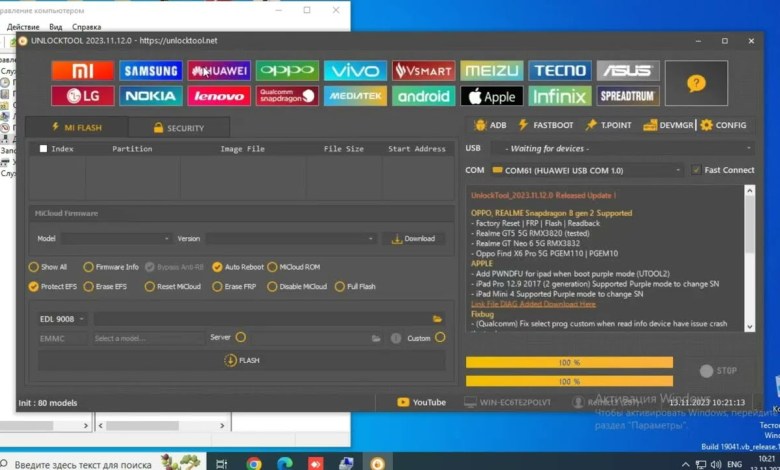
Task: Disable the Fast Connect checkbox
Action: coord(697,170)
